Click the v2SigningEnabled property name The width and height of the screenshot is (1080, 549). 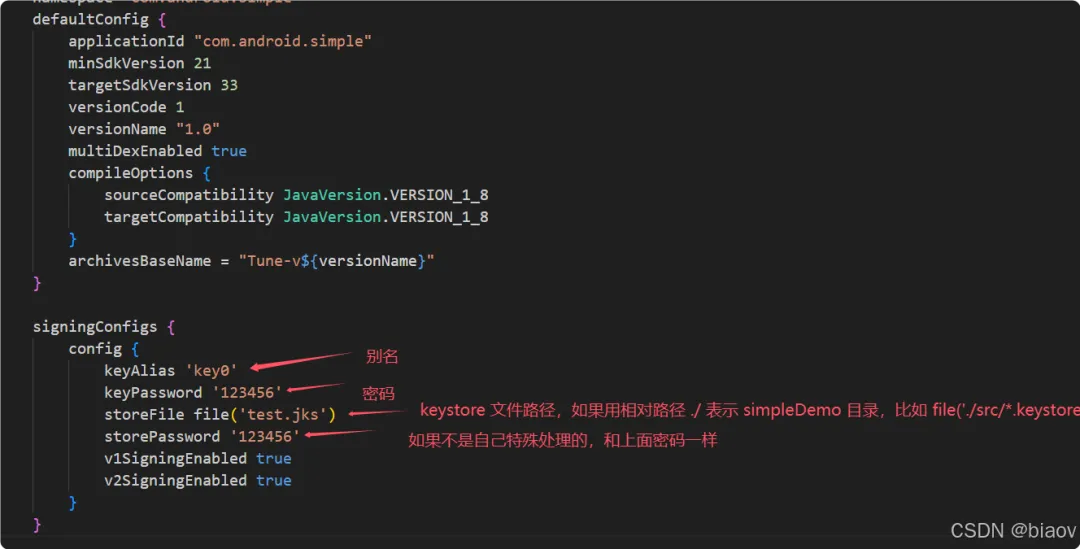[x=176, y=481]
